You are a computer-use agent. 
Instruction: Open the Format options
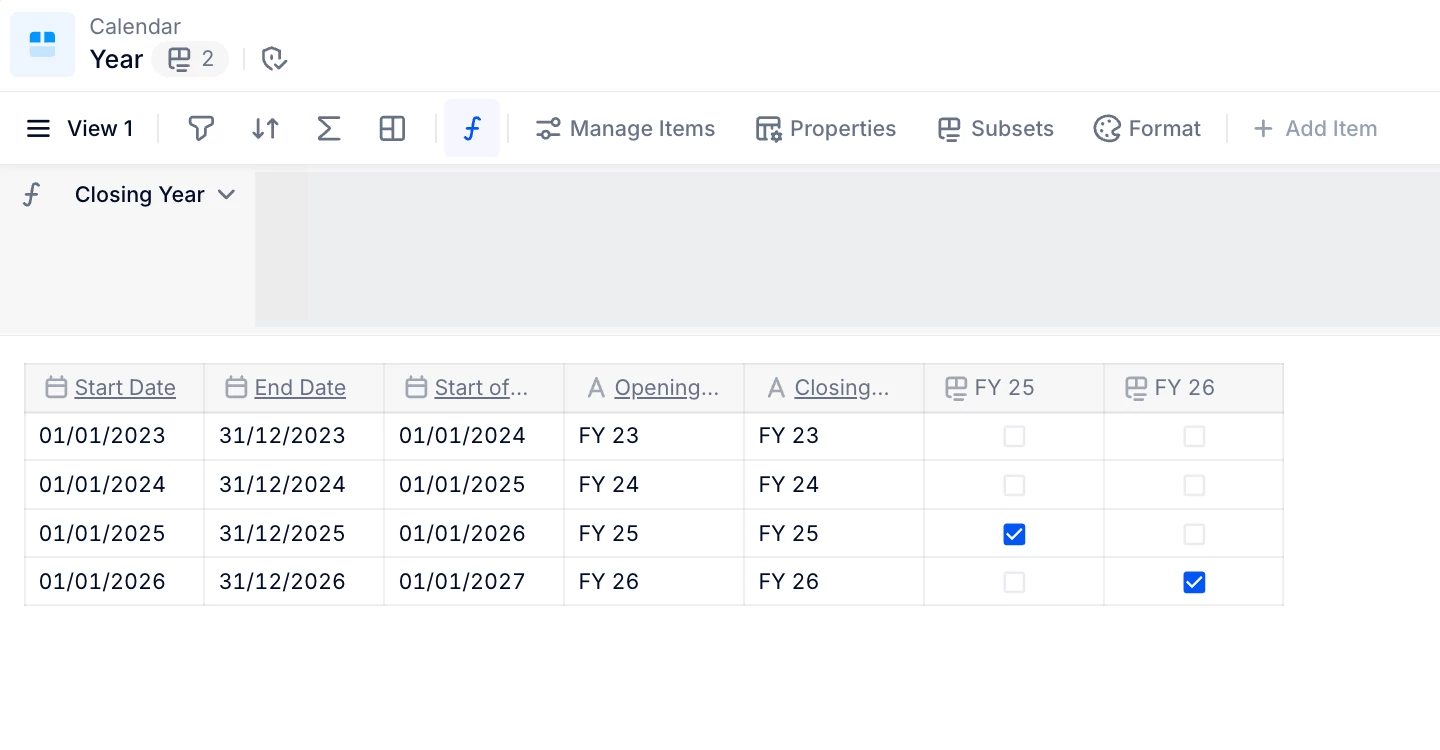pos(1147,129)
